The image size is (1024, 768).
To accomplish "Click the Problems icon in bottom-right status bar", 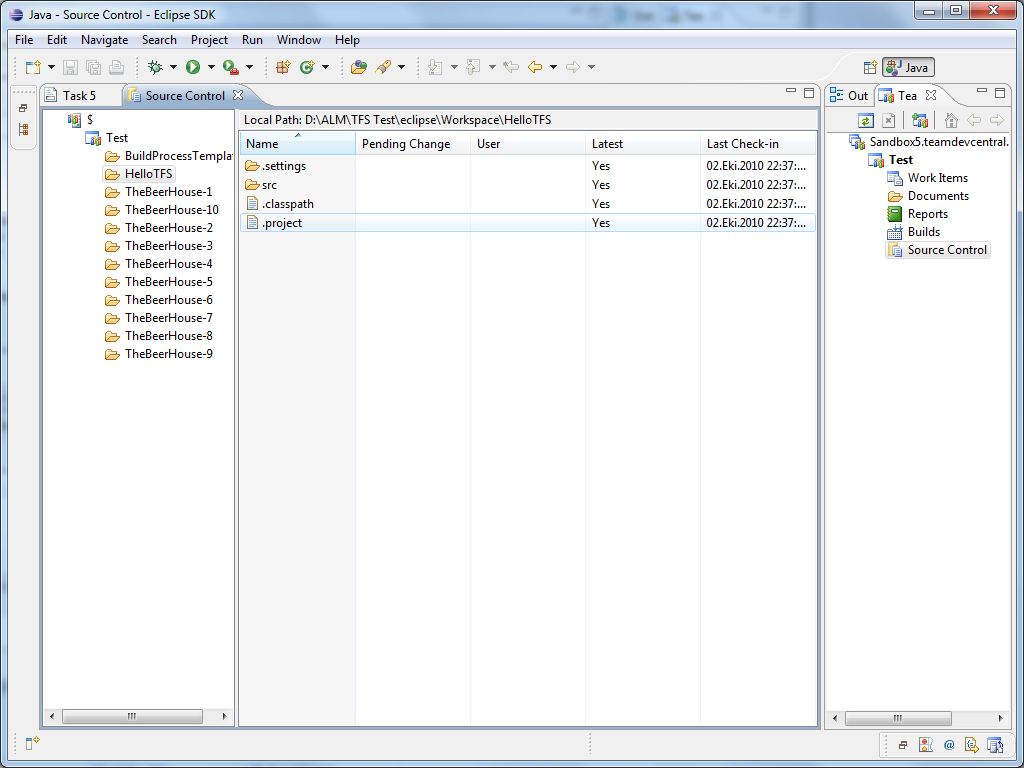I will (x=925, y=744).
